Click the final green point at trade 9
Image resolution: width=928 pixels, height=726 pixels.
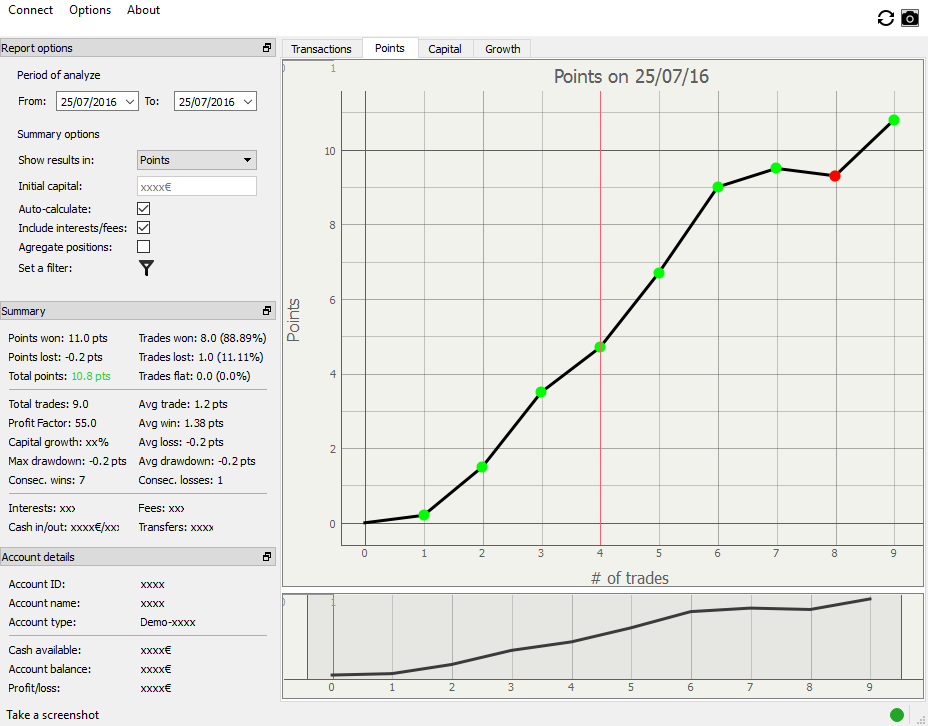[894, 120]
